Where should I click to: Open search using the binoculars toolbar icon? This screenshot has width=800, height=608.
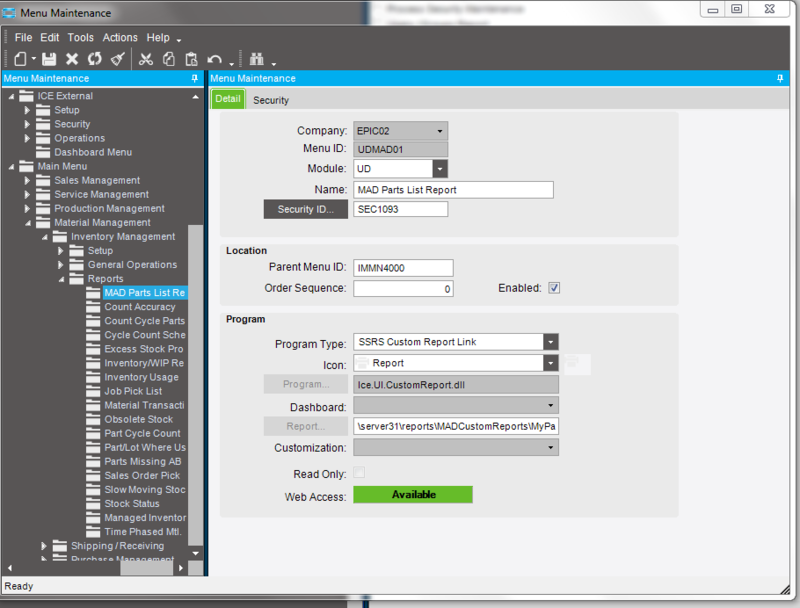(x=257, y=59)
